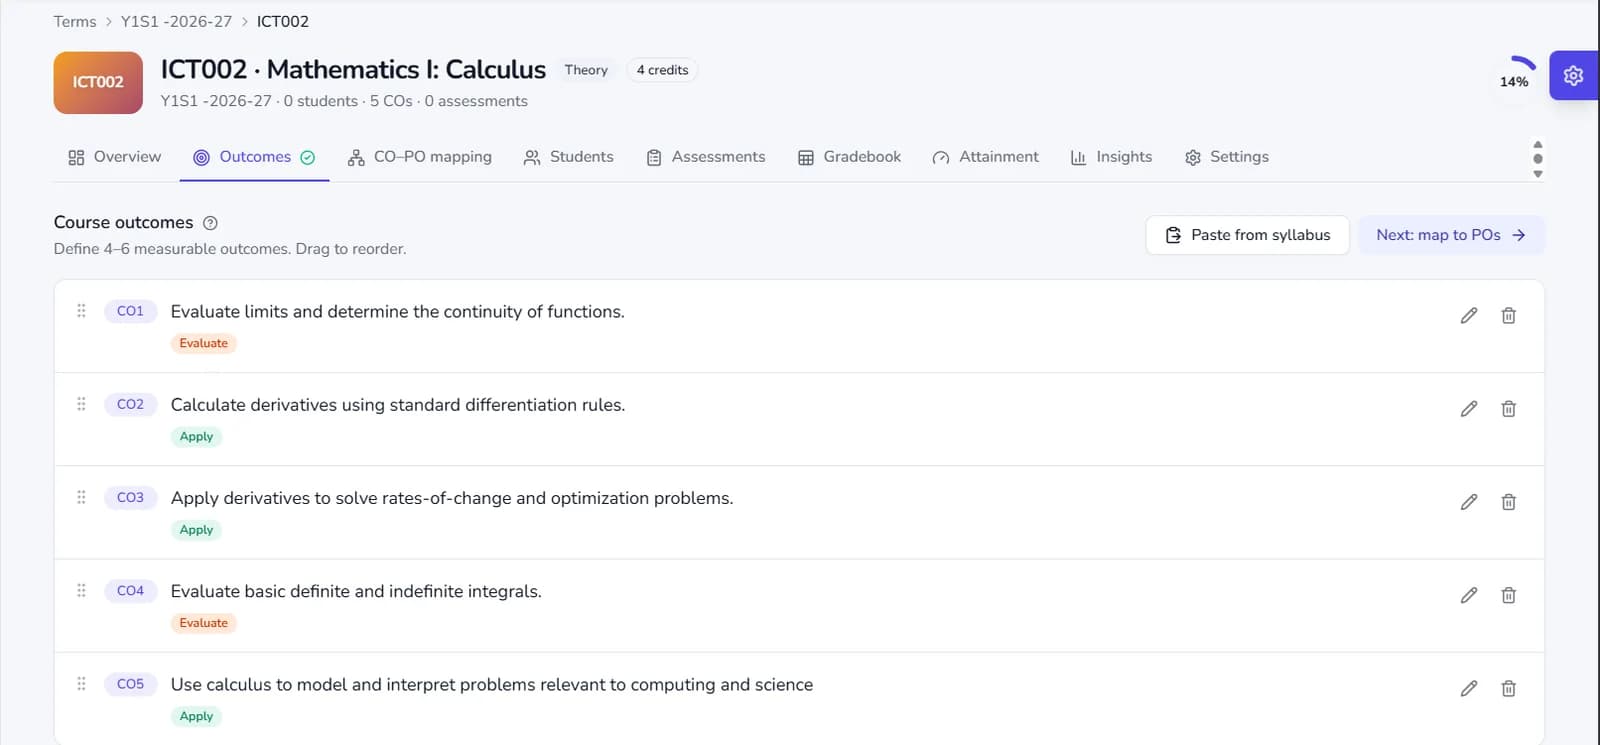This screenshot has height=745, width=1600.
Task: Delete the CO3 outcome
Action: [x=1508, y=502]
